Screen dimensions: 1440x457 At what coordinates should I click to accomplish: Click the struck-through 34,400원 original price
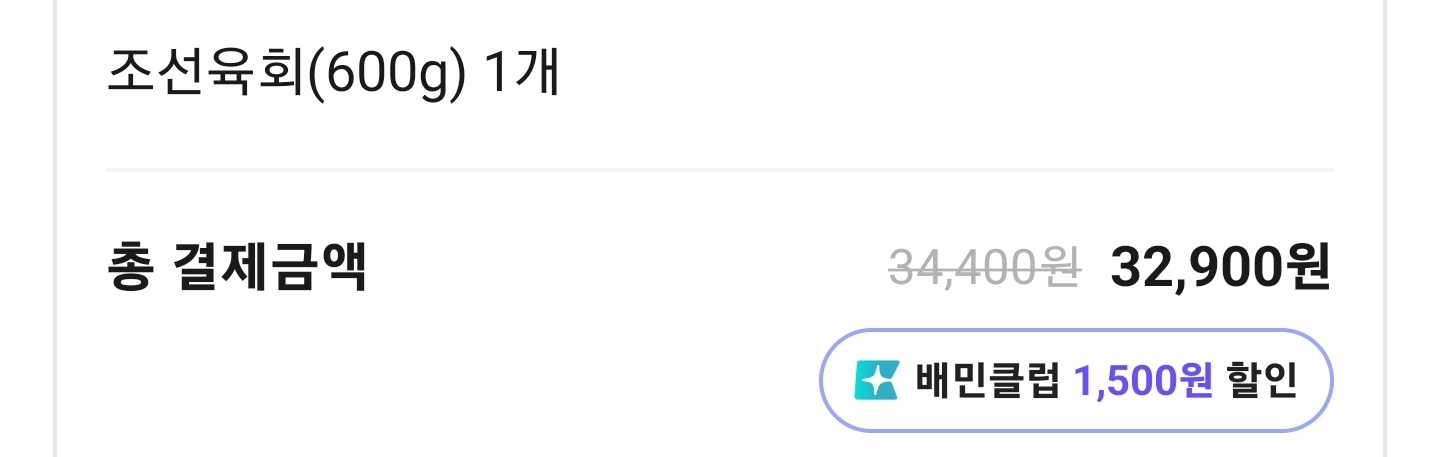pyautogui.click(x=984, y=267)
